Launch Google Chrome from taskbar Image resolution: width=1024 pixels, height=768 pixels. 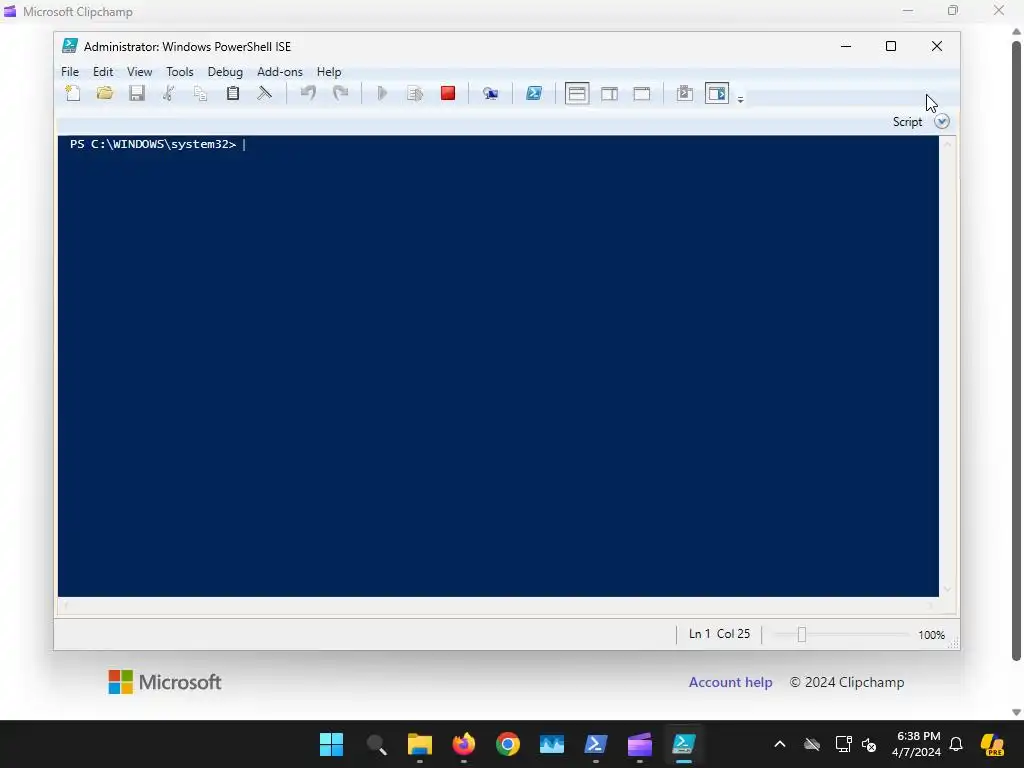click(x=507, y=744)
